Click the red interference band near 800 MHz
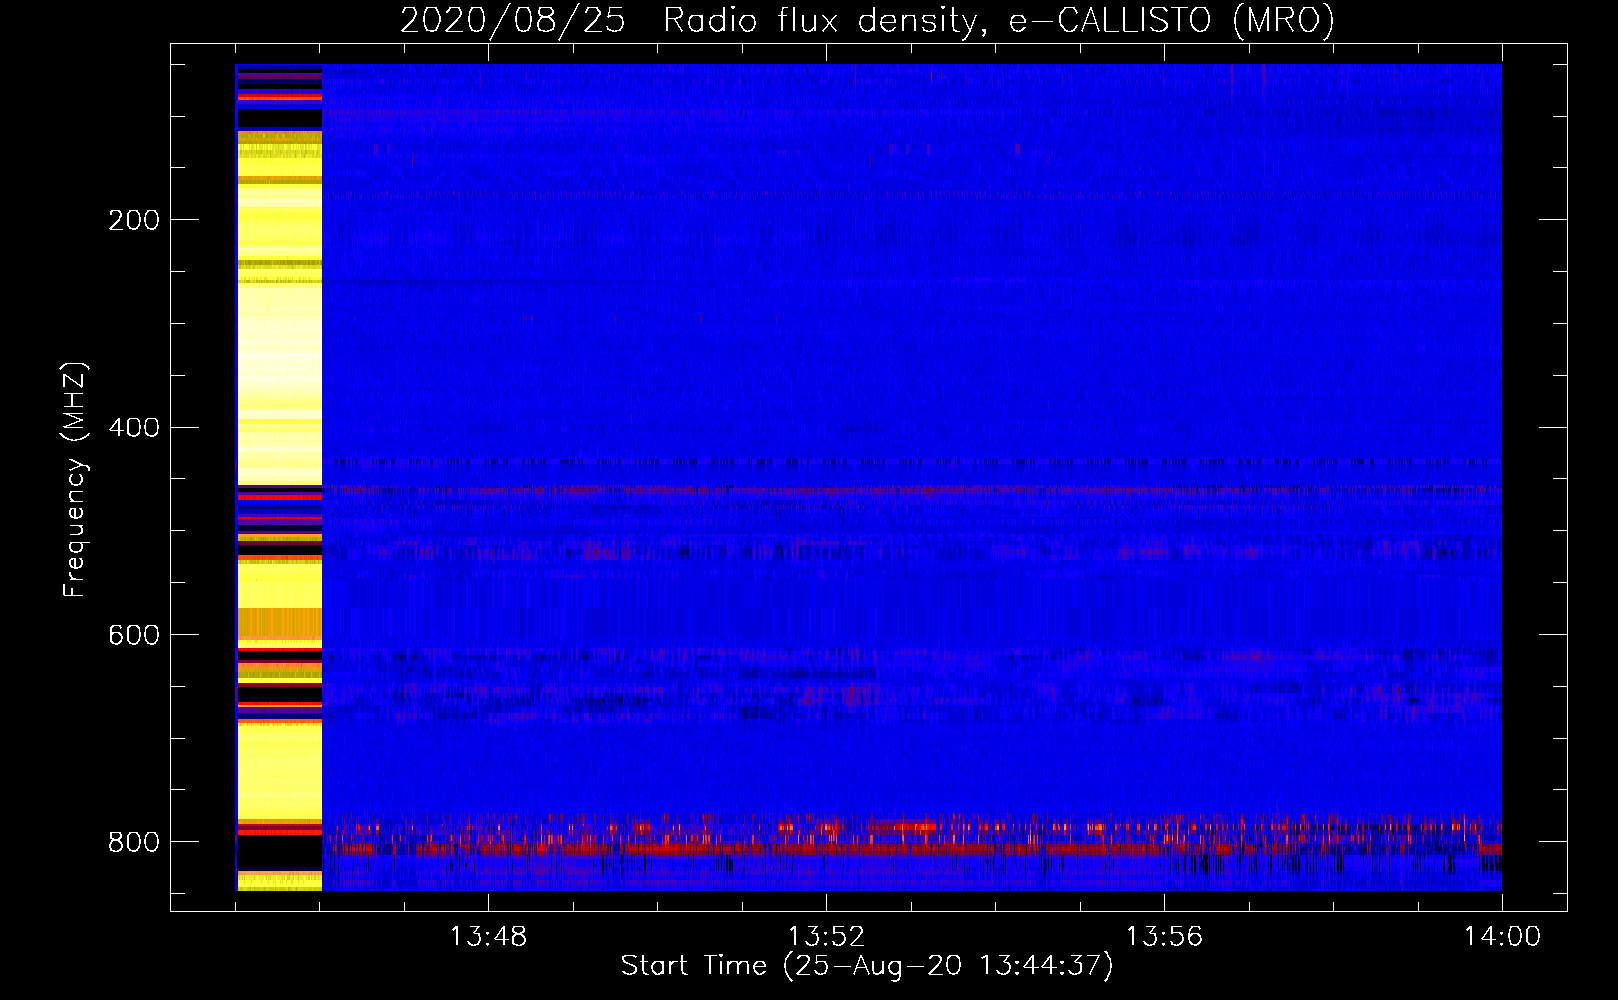This screenshot has height=1000, width=1618. pos(911,849)
